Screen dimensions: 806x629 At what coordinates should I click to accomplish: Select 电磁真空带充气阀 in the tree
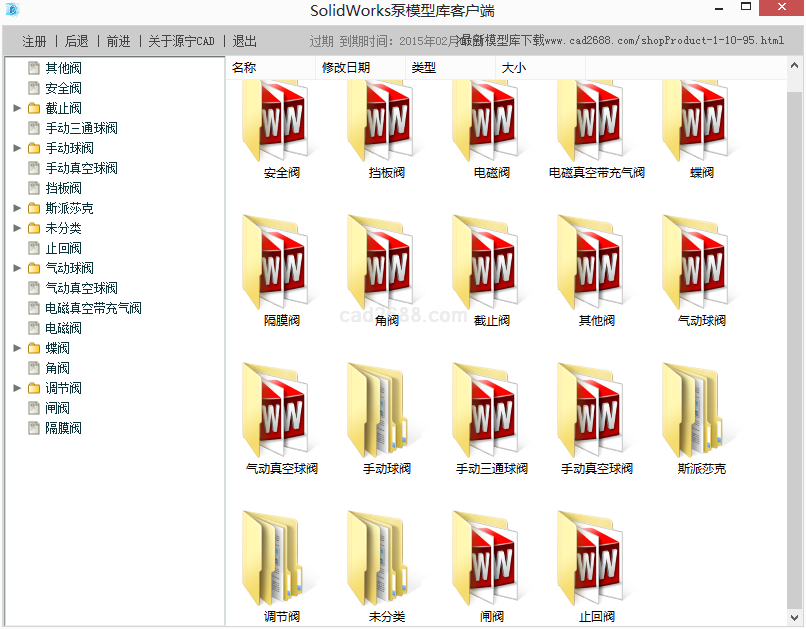pyautogui.click(x=93, y=308)
